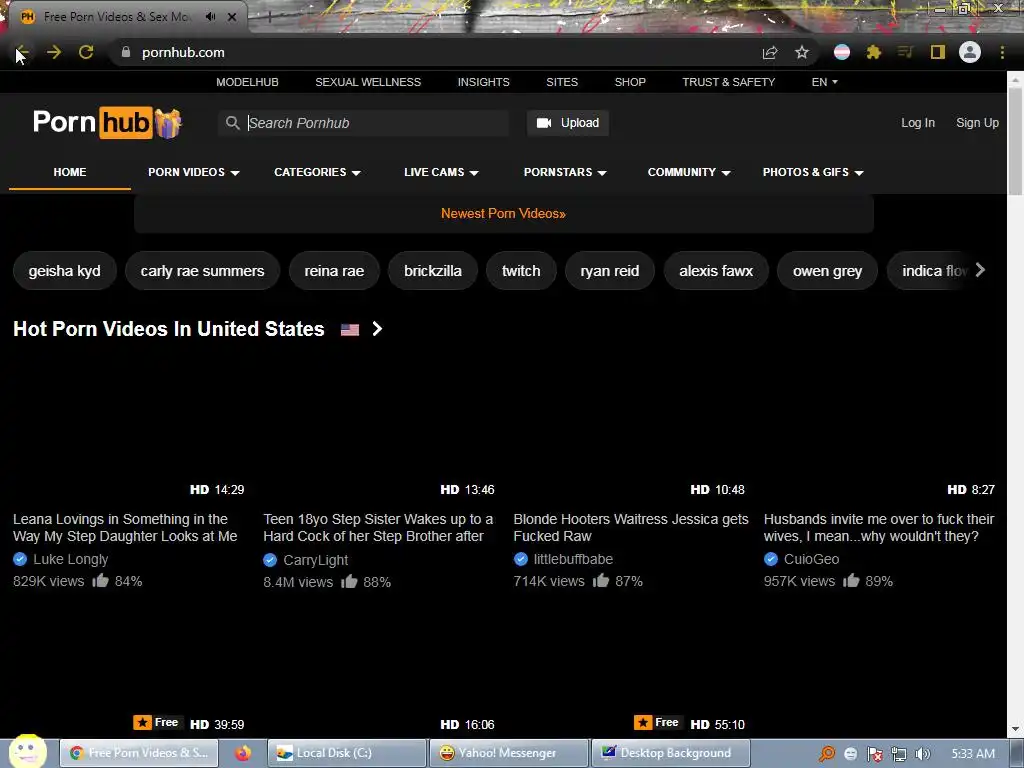This screenshot has height=768, width=1024.
Task: Bookmark this page with the star icon
Action: (x=802, y=52)
